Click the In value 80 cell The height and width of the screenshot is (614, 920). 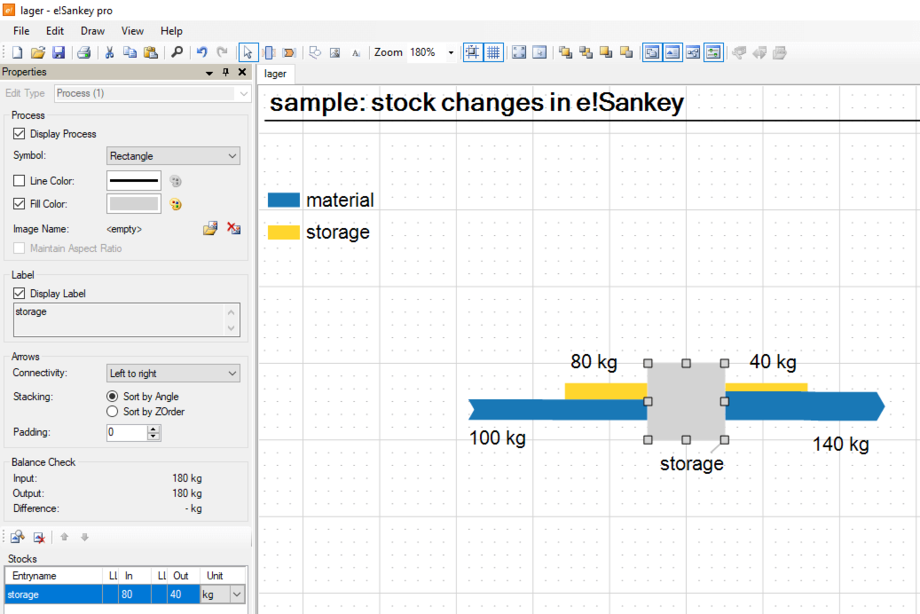click(x=135, y=595)
